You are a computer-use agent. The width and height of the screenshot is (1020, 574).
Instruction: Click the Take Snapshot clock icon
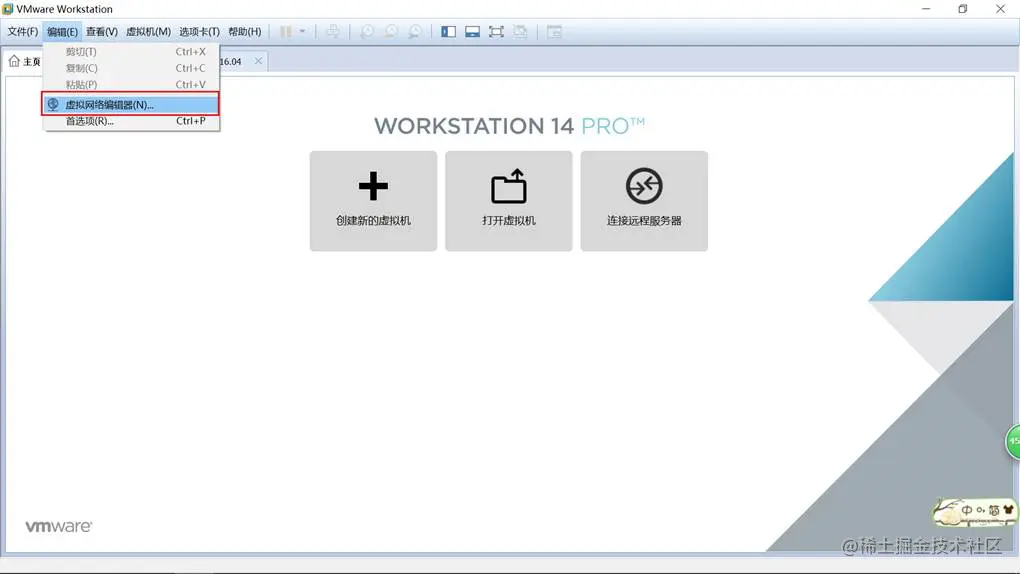(x=368, y=31)
